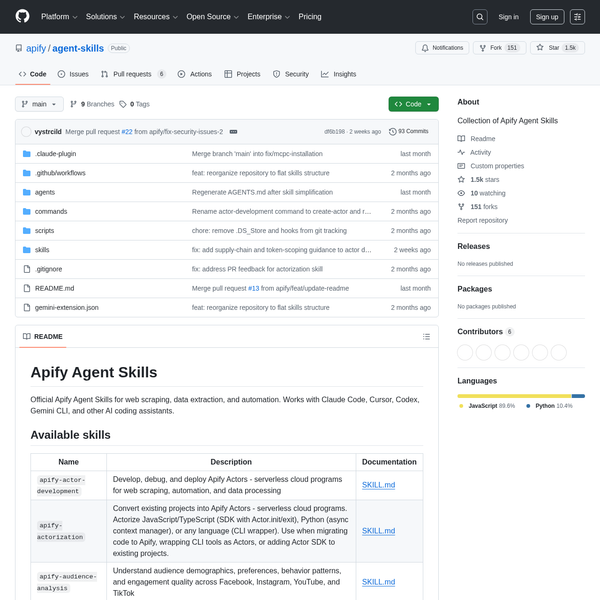Open SKILL.md for apify-actor-development
600x600 pixels.
pos(378,485)
